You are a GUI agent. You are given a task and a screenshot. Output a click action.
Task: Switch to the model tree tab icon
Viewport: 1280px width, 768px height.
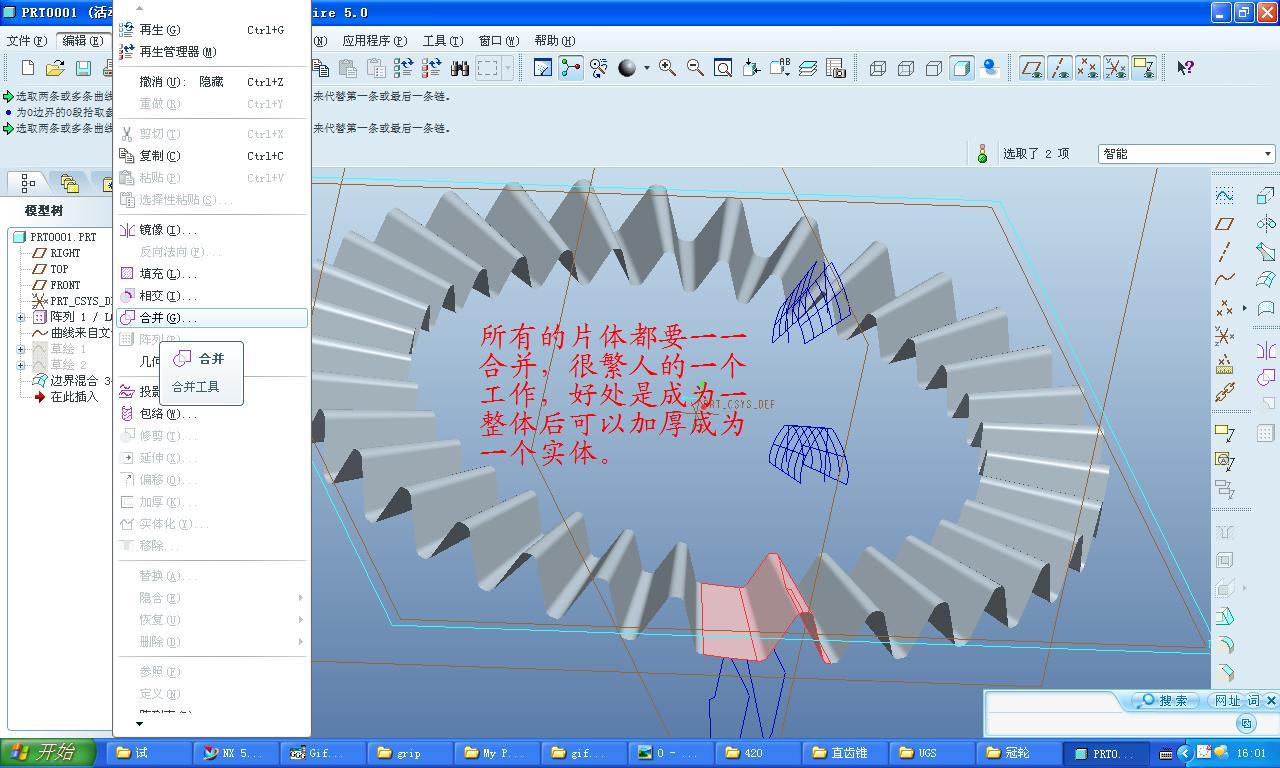(28, 182)
